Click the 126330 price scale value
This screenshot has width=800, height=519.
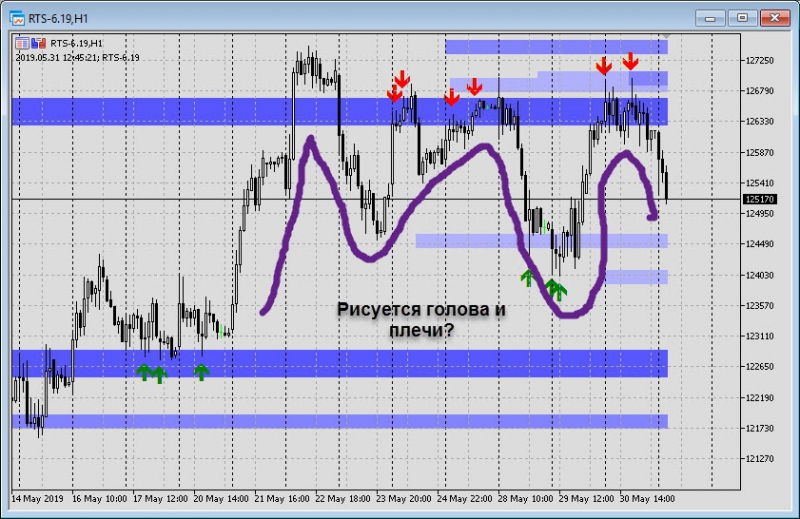pos(760,121)
